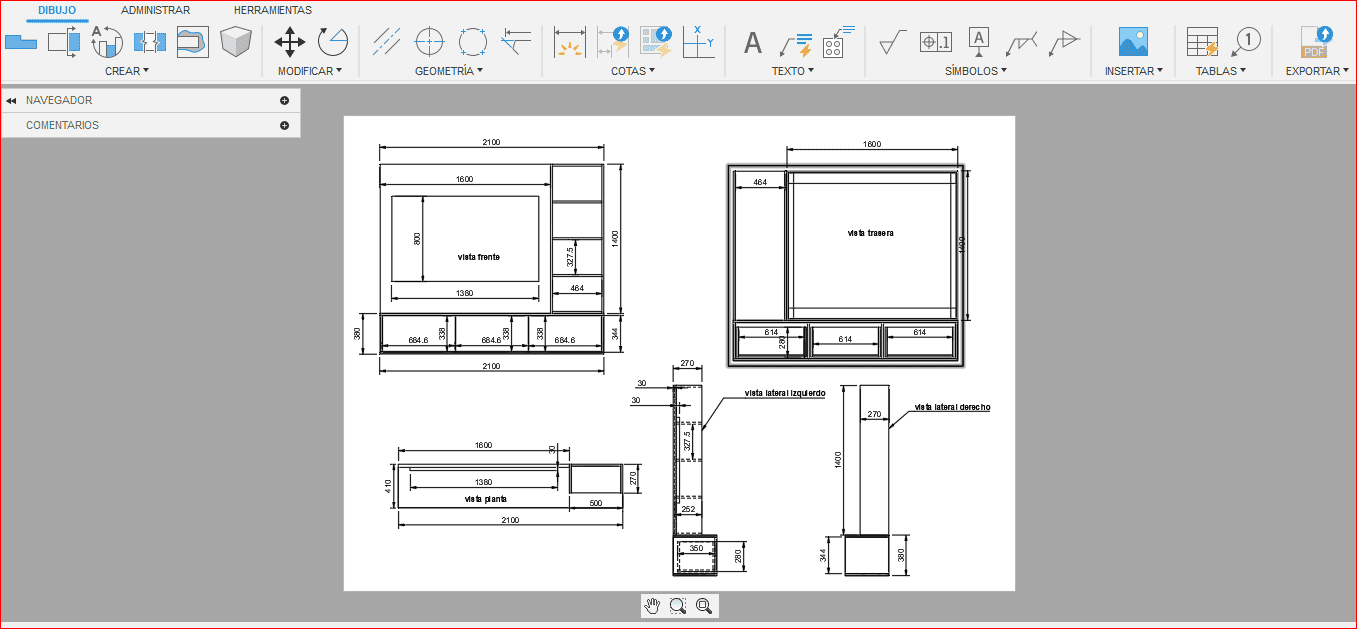
Task: Click the Center Mark tool
Action: tap(429, 41)
